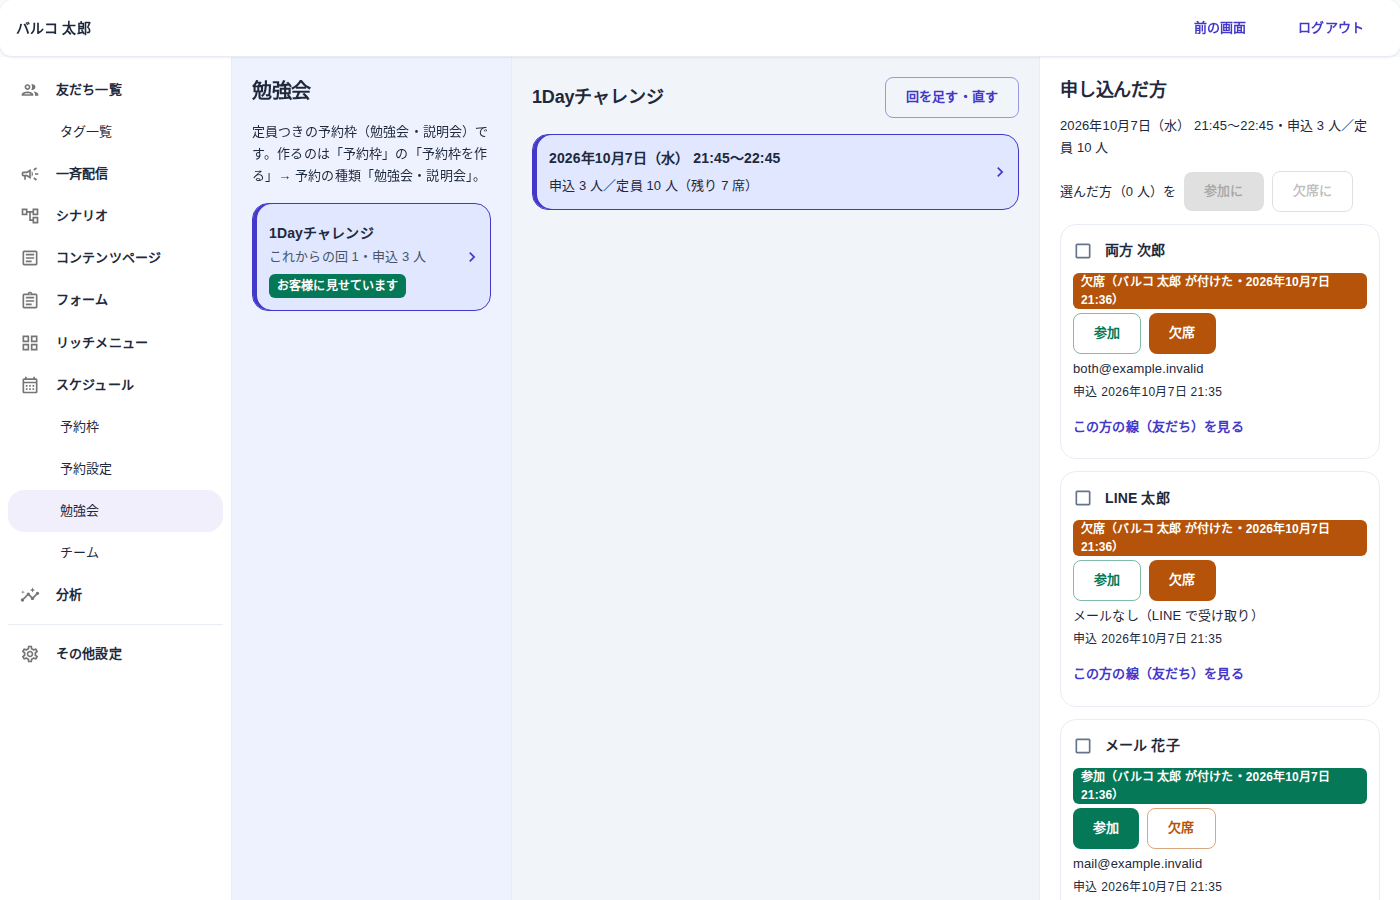Mark メール 花子 as 欠席
Viewport: 1400px width, 900px height.
pos(1181,828)
